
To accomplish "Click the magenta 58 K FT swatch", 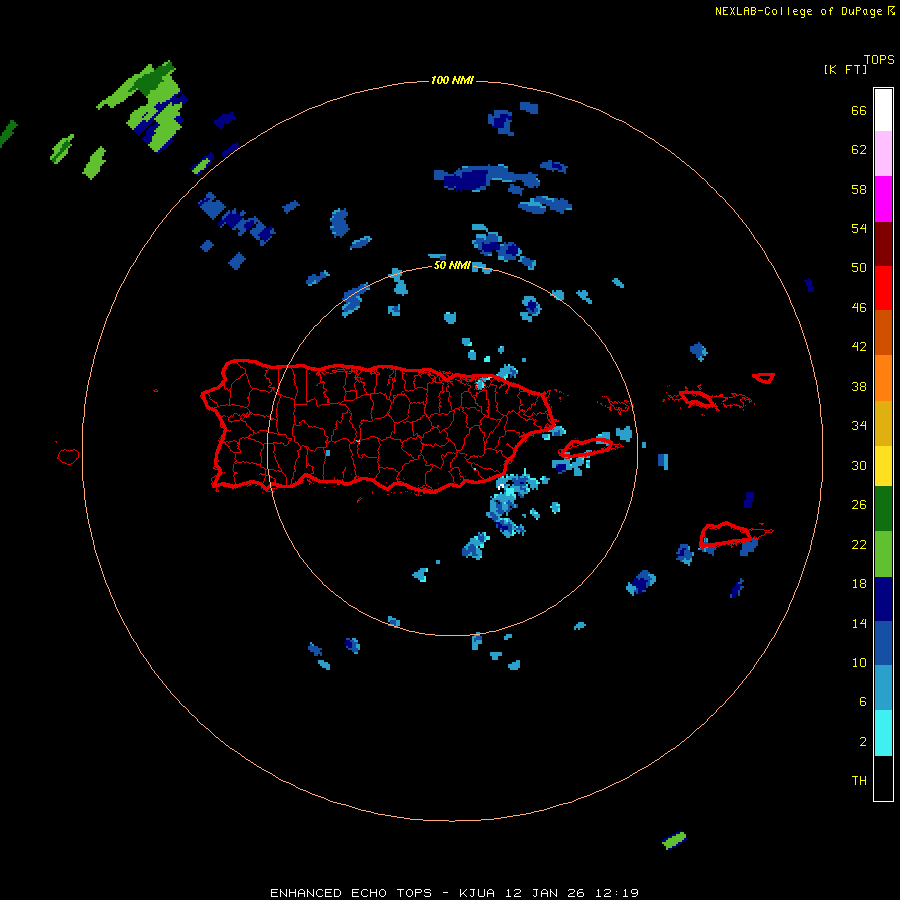I will (x=883, y=199).
